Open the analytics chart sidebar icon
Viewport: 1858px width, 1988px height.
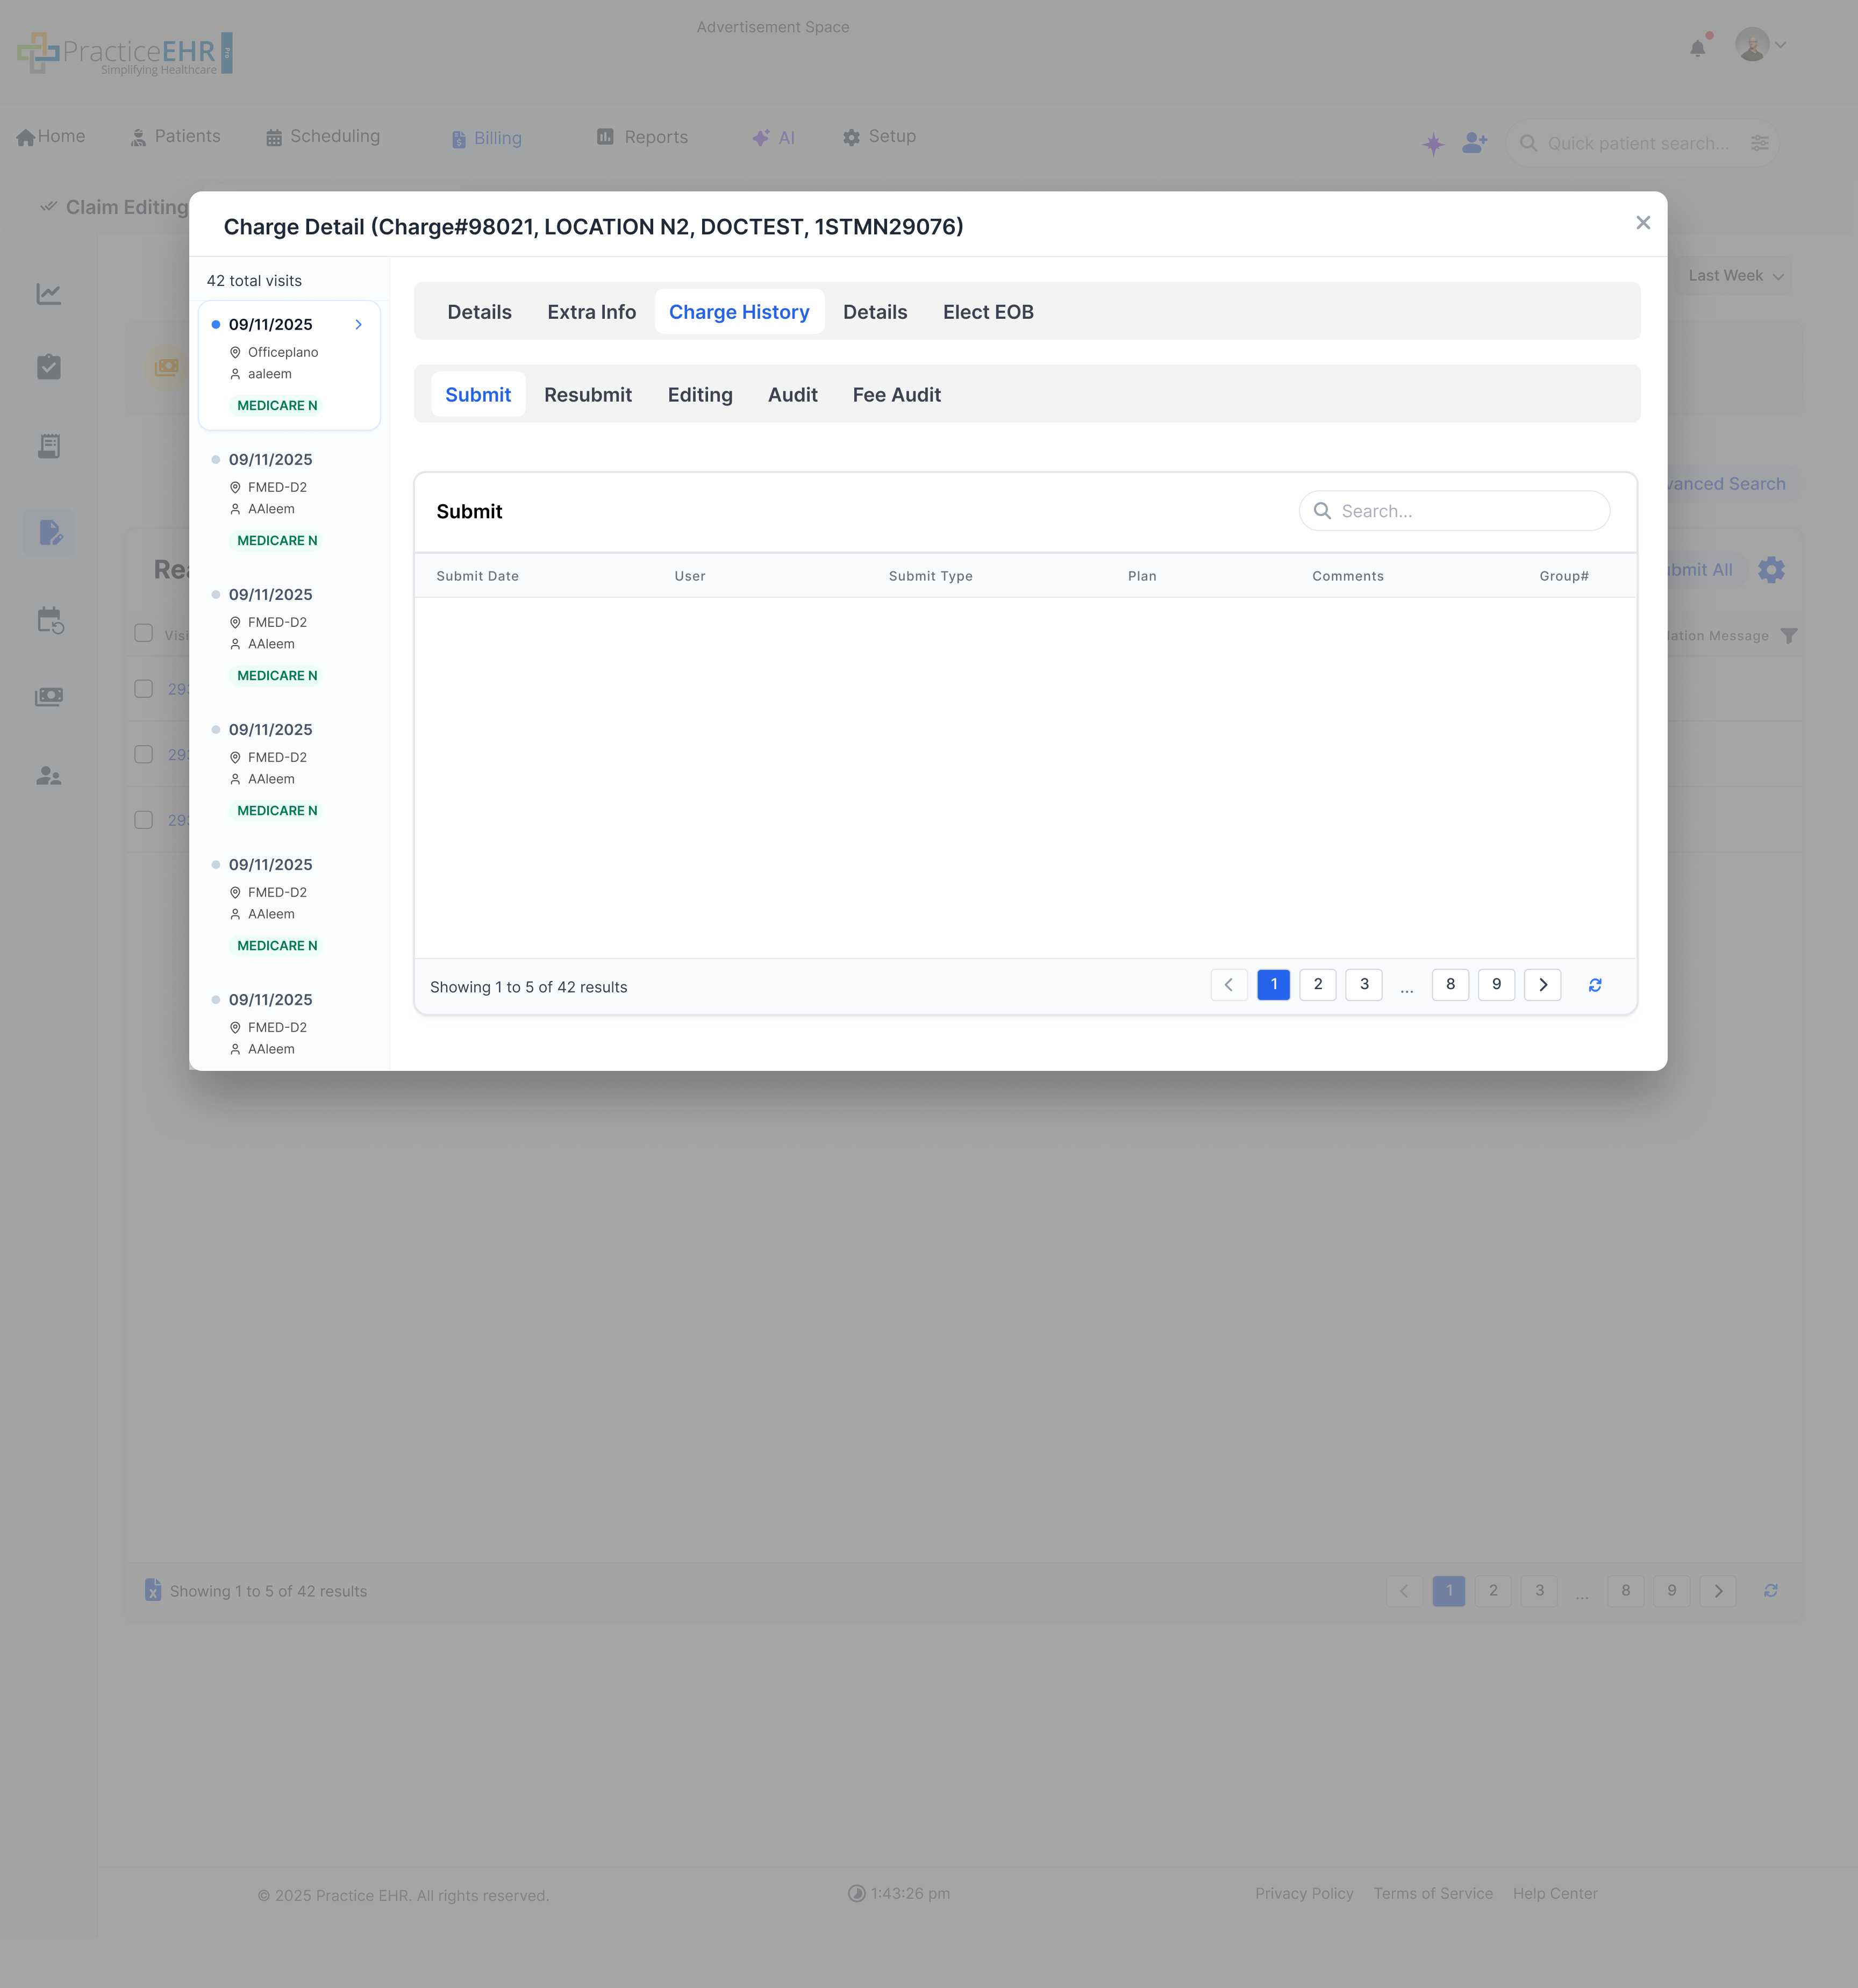pos(49,294)
